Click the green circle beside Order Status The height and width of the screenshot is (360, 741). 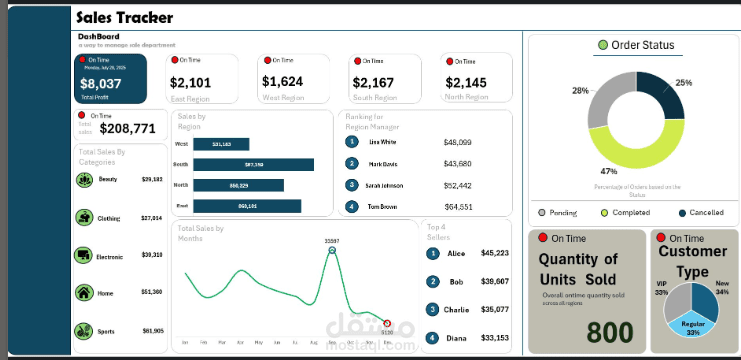click(603, 45)
